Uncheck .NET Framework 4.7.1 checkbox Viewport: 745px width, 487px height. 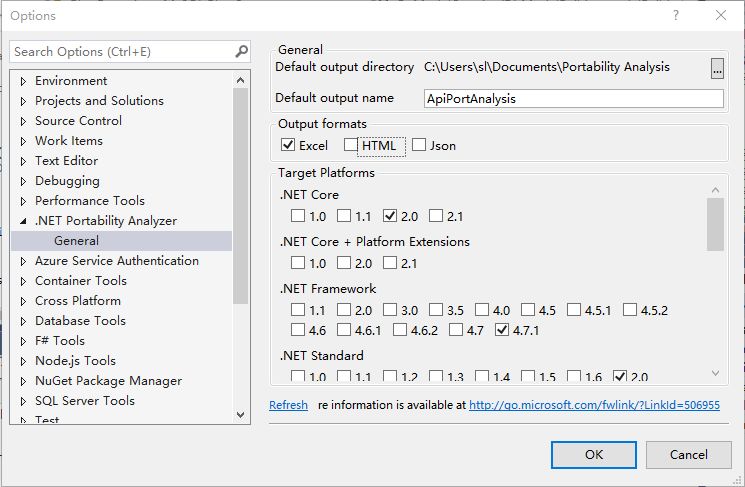(502, 330)
